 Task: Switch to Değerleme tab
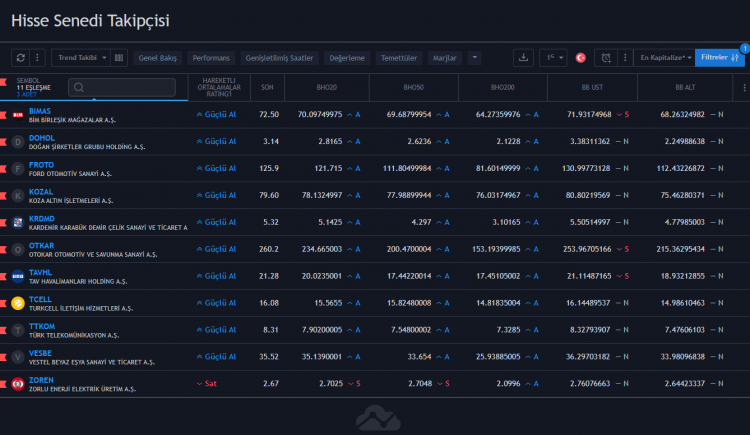[347, 58]
